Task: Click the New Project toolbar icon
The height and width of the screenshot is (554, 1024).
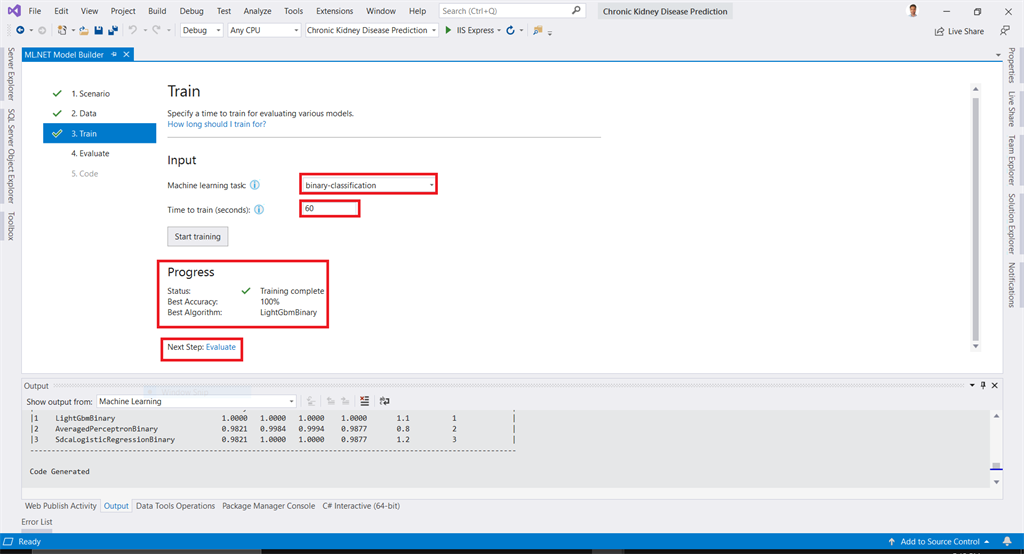Action: coord(62,30)
